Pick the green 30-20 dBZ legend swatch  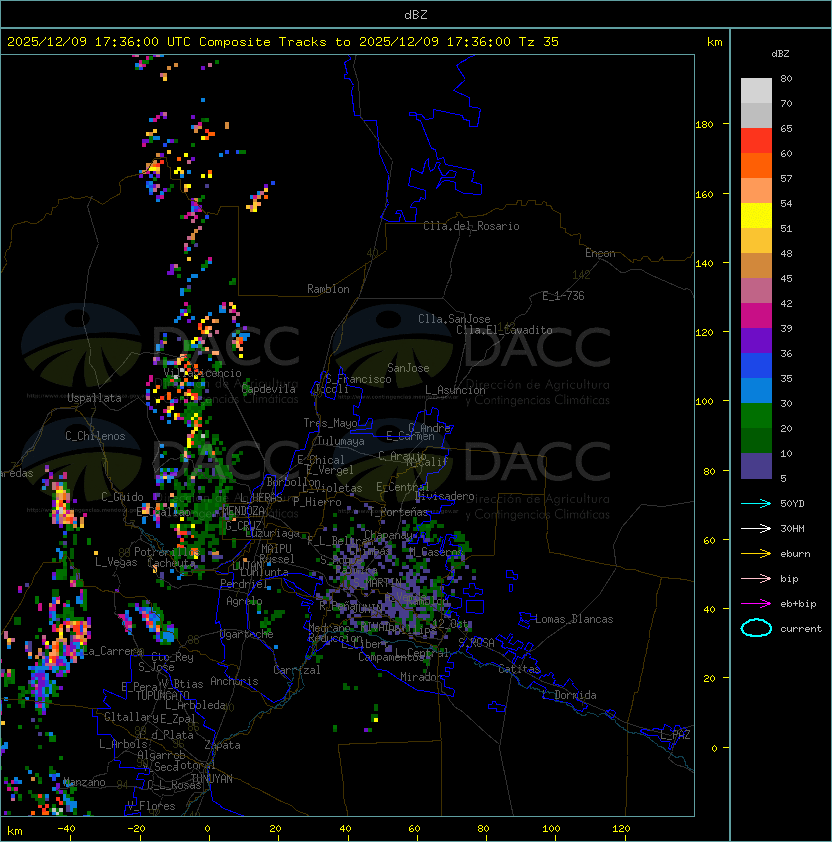pos(756,416)
